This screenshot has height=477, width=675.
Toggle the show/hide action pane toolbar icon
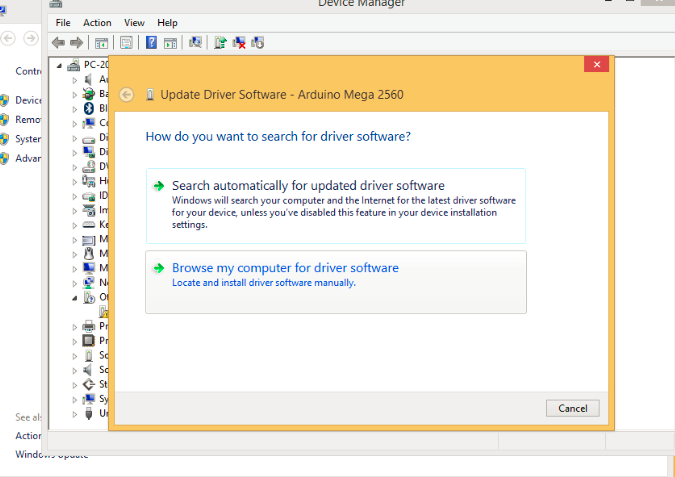click(170, 43)
